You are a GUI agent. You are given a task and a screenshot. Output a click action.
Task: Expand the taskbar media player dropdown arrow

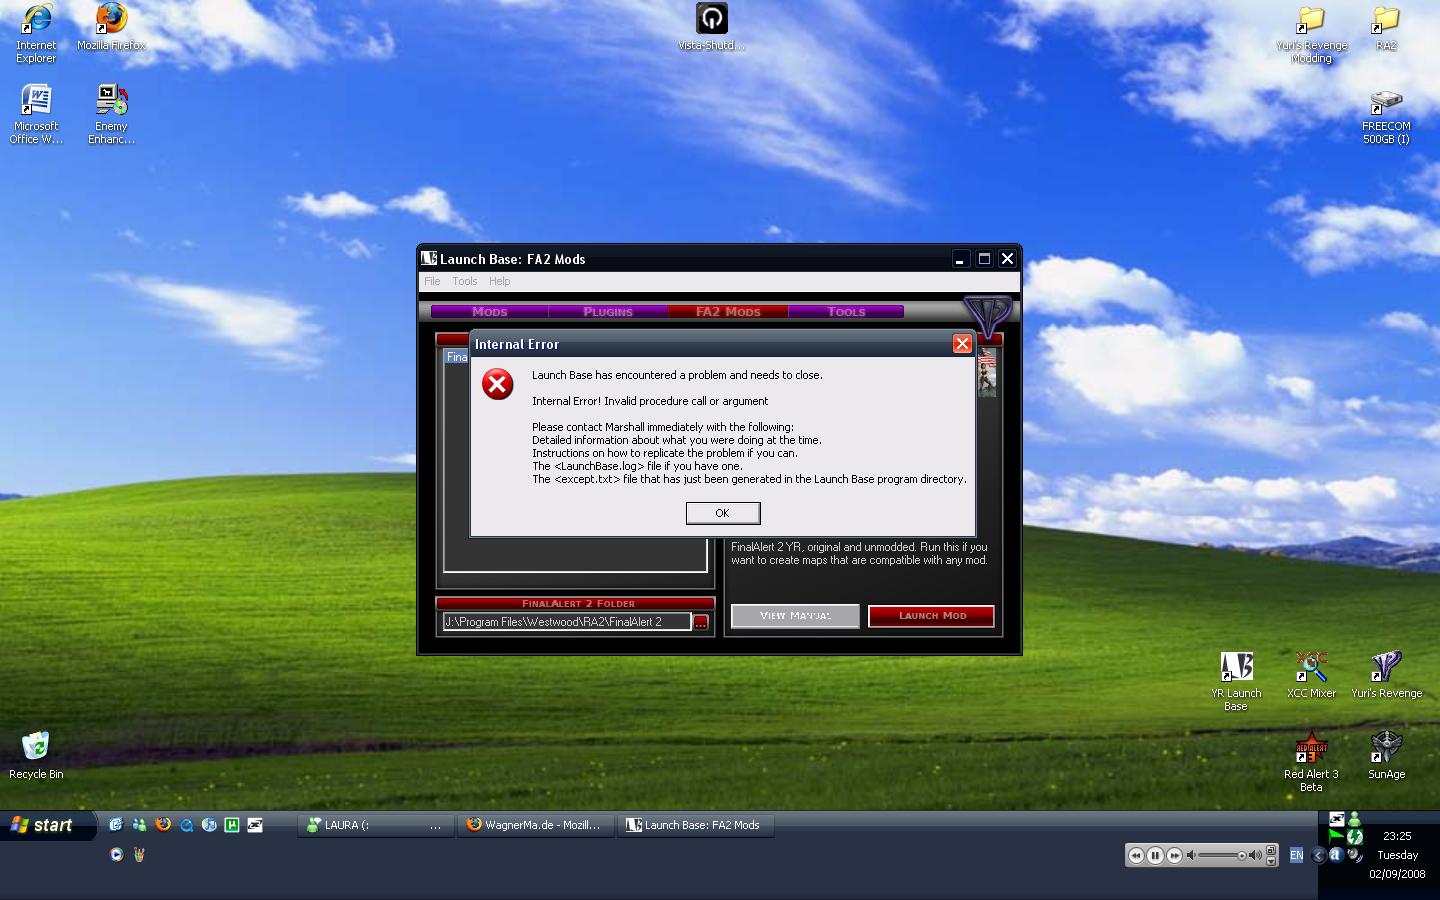pos(1271,860)
